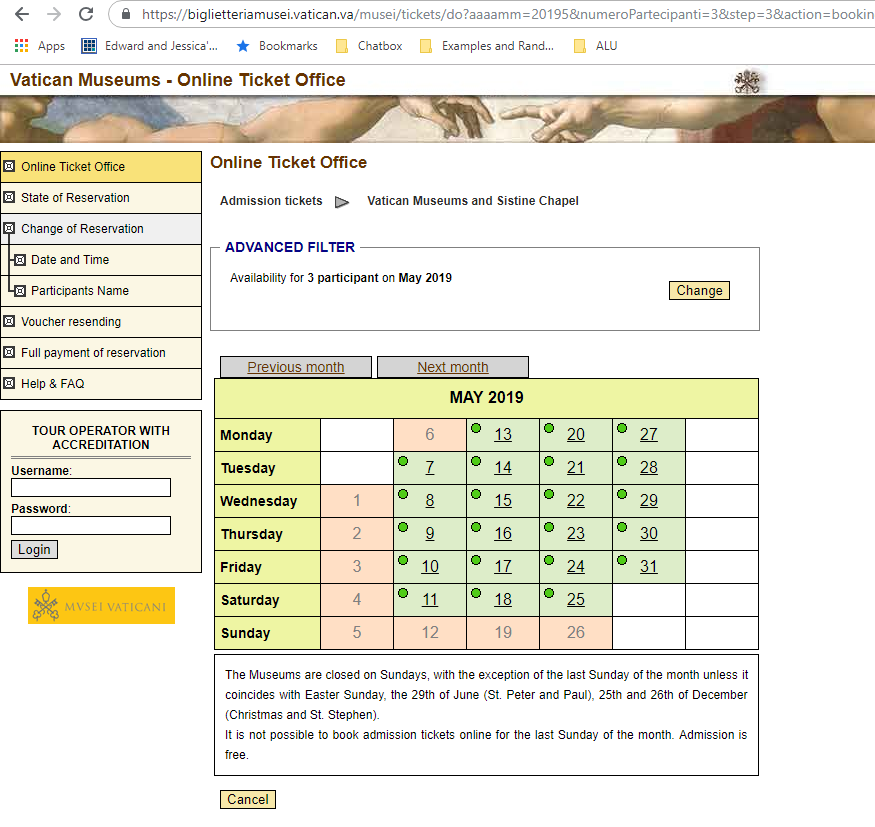Screen dimensions: 875x827
Task: Select Monday May 27
Action: (x=648, y=435)
